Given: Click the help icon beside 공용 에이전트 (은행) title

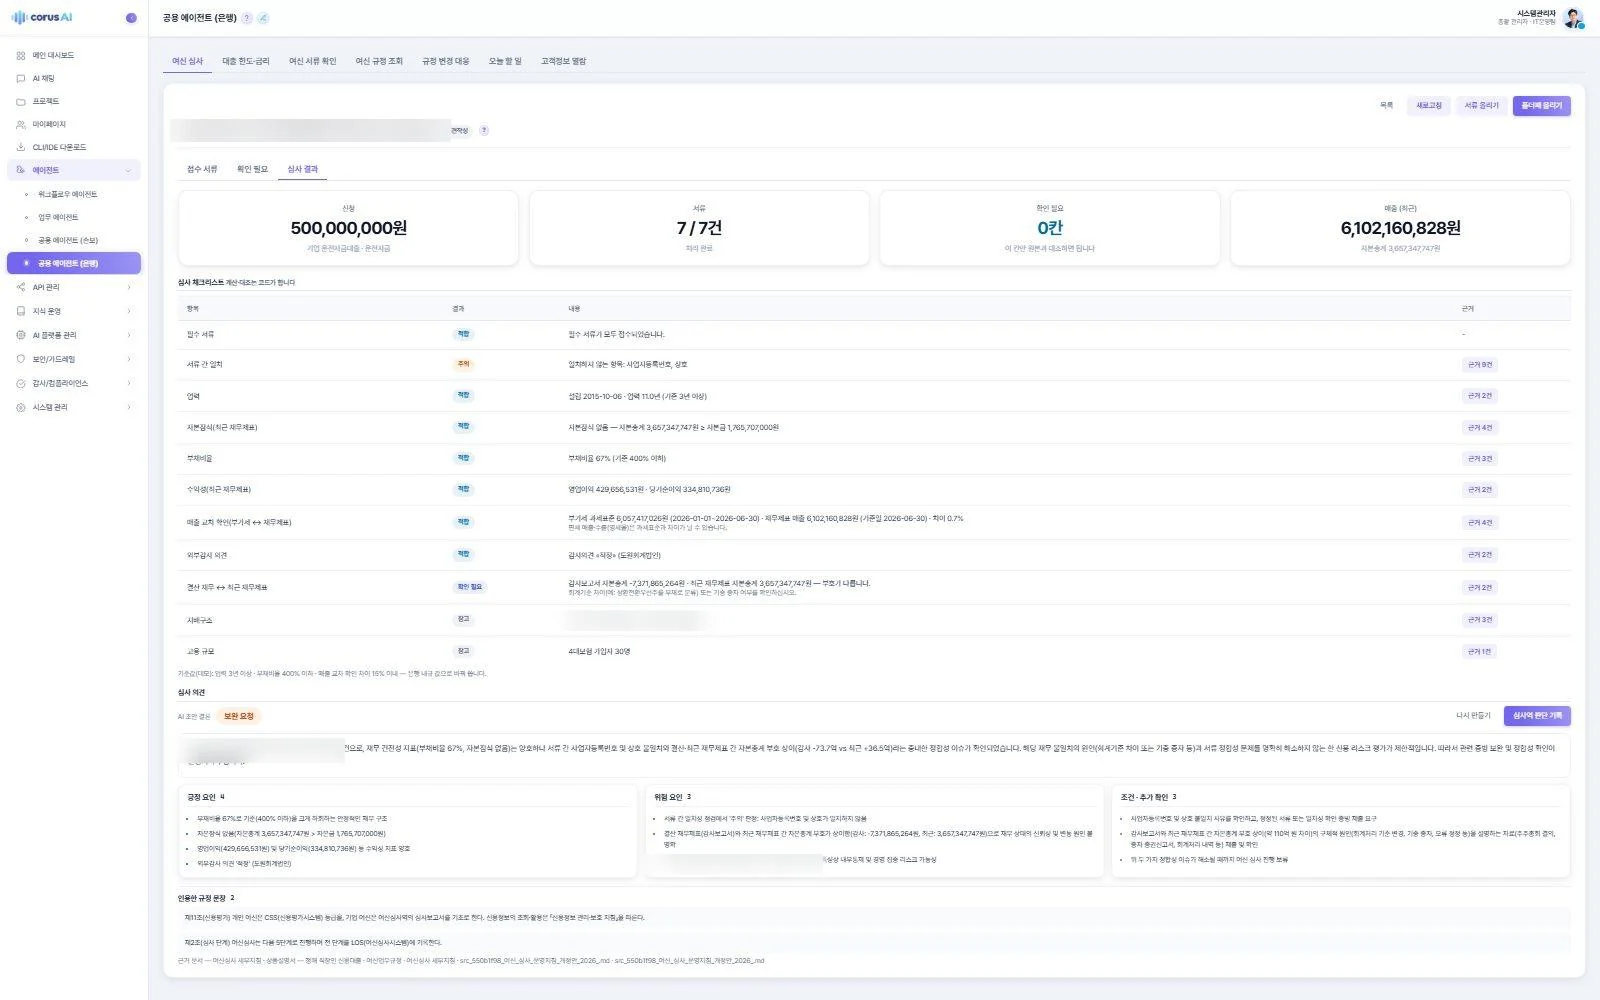Looking at the screenshot, I should pos(247,18).
